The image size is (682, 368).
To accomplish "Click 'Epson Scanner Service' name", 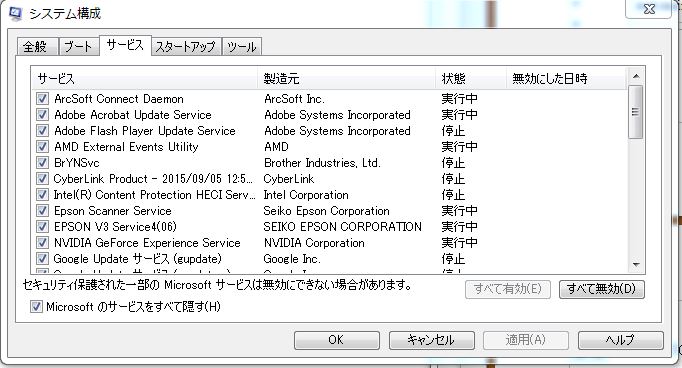I will click(113, 211).
